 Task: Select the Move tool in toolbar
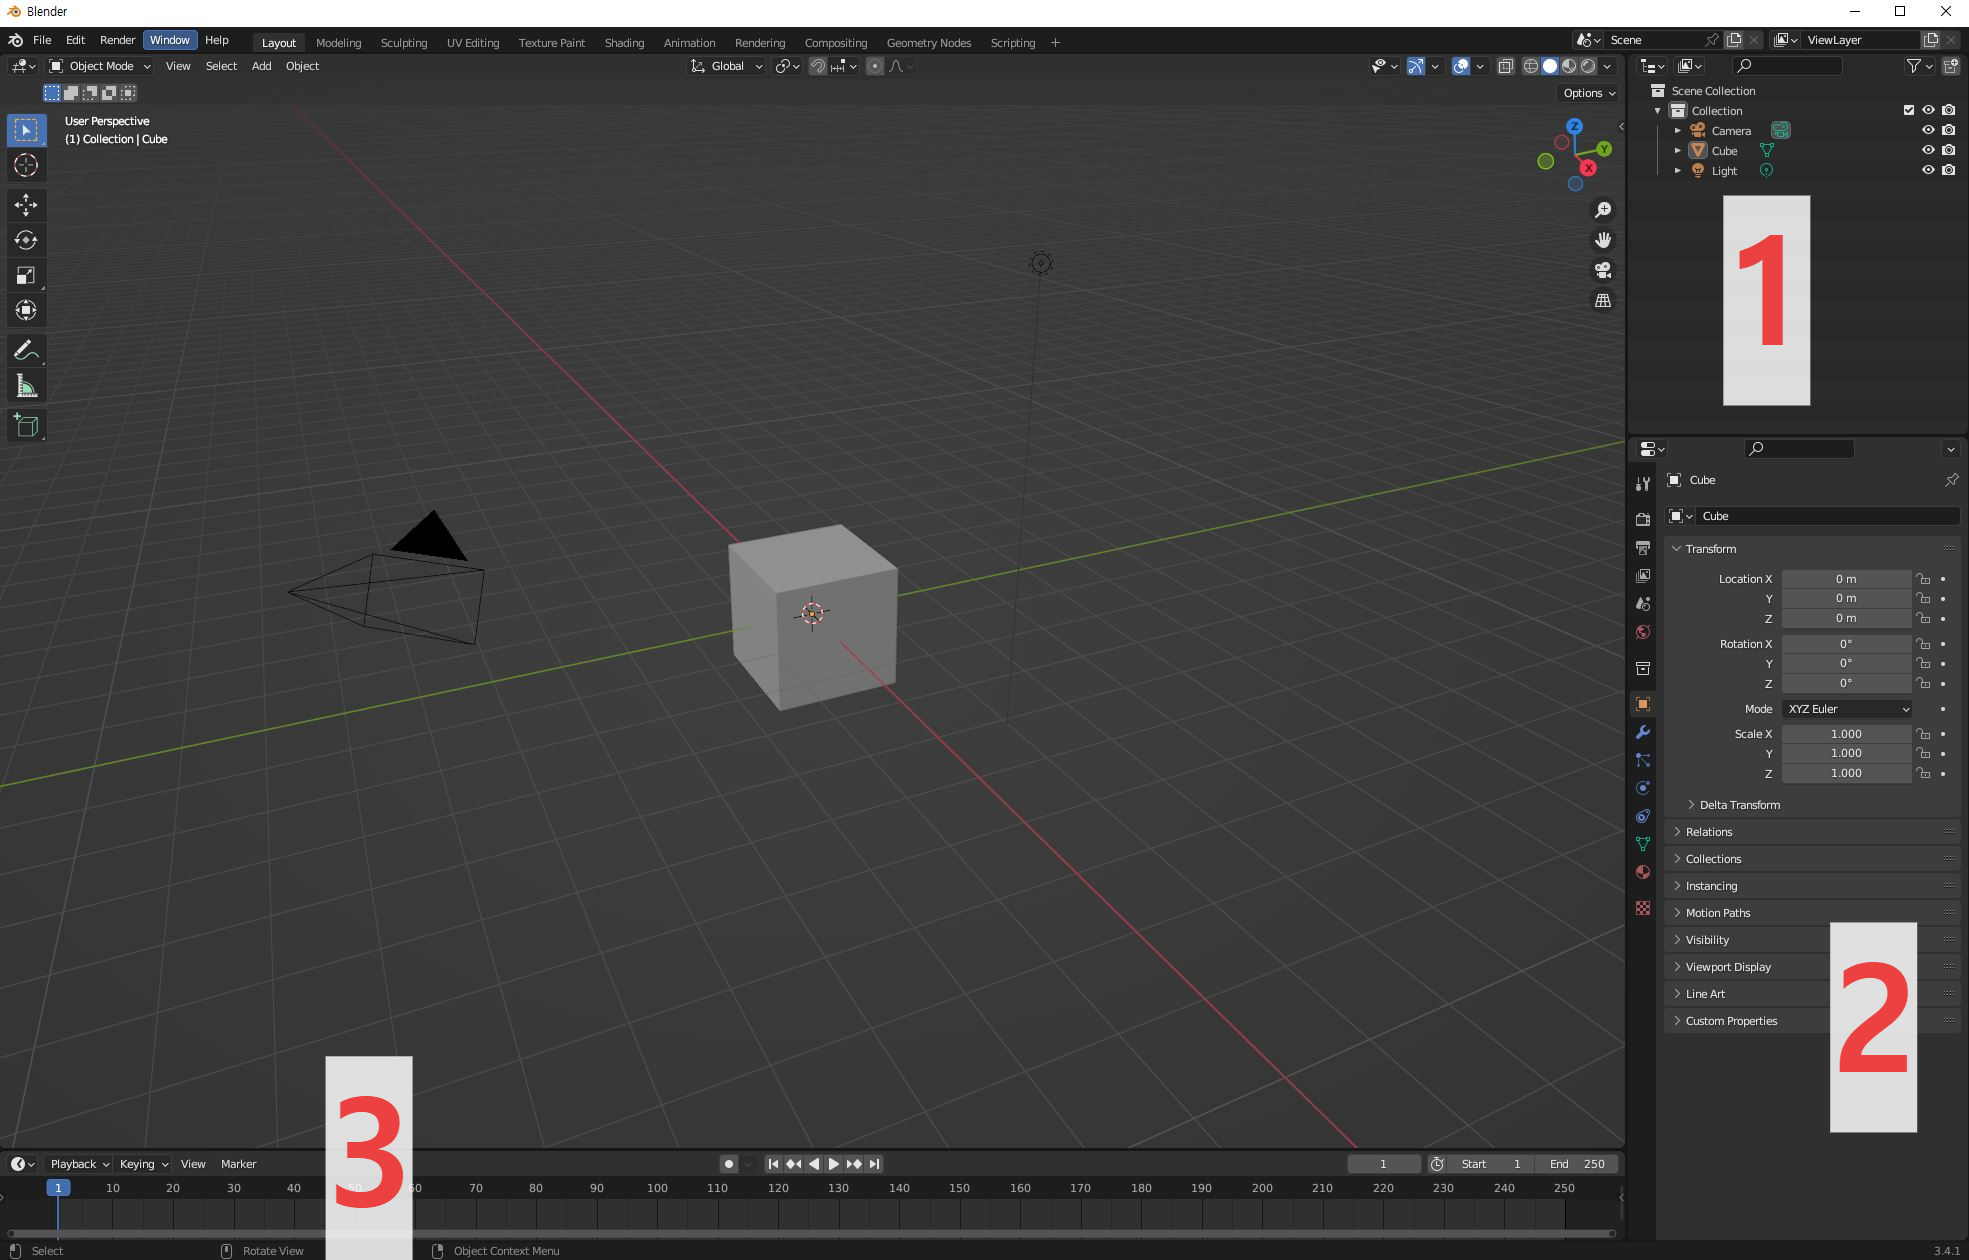pyautogui.click(x=26, y=205)
